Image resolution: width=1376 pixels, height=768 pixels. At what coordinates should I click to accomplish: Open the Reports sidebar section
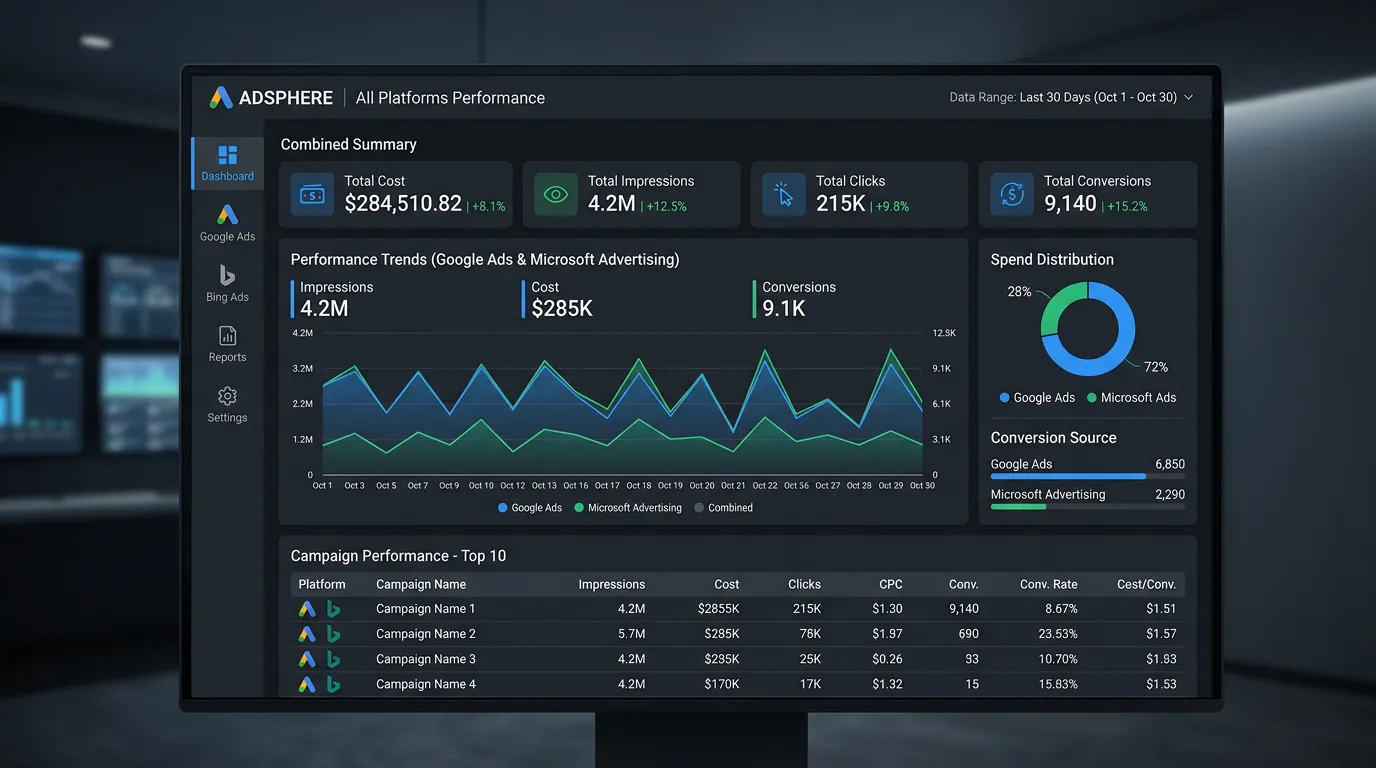point(228,344)
